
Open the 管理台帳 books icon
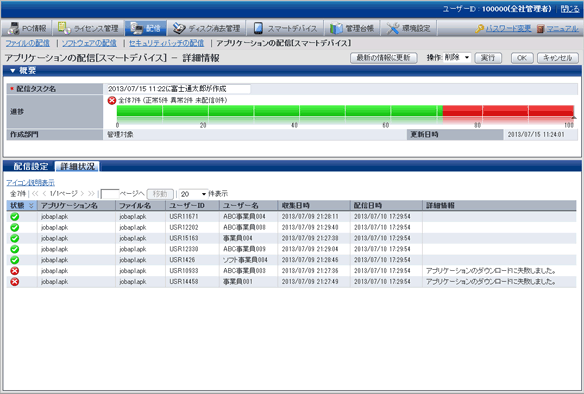pyautogui.click(x=336, y=28)
